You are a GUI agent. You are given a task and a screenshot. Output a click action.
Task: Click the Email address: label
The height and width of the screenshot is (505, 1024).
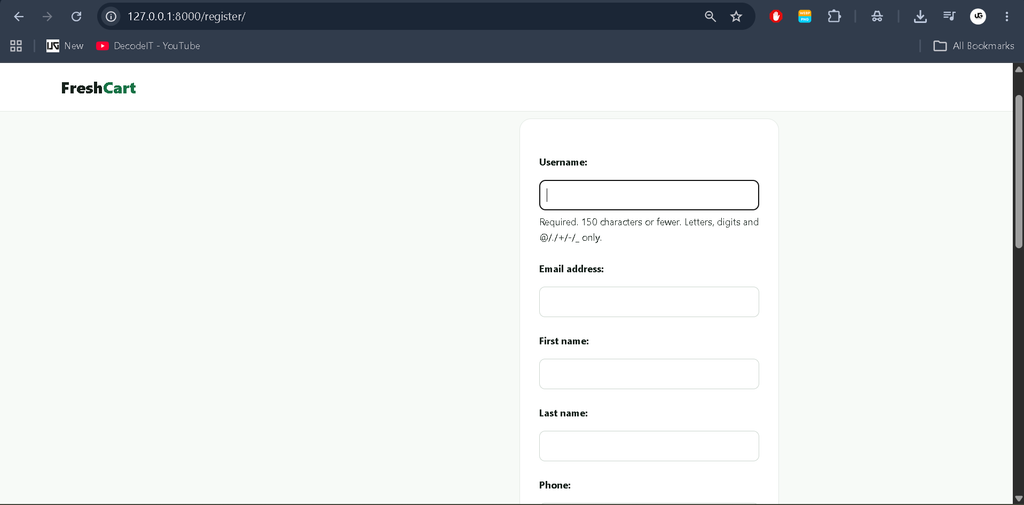(571, 269)
